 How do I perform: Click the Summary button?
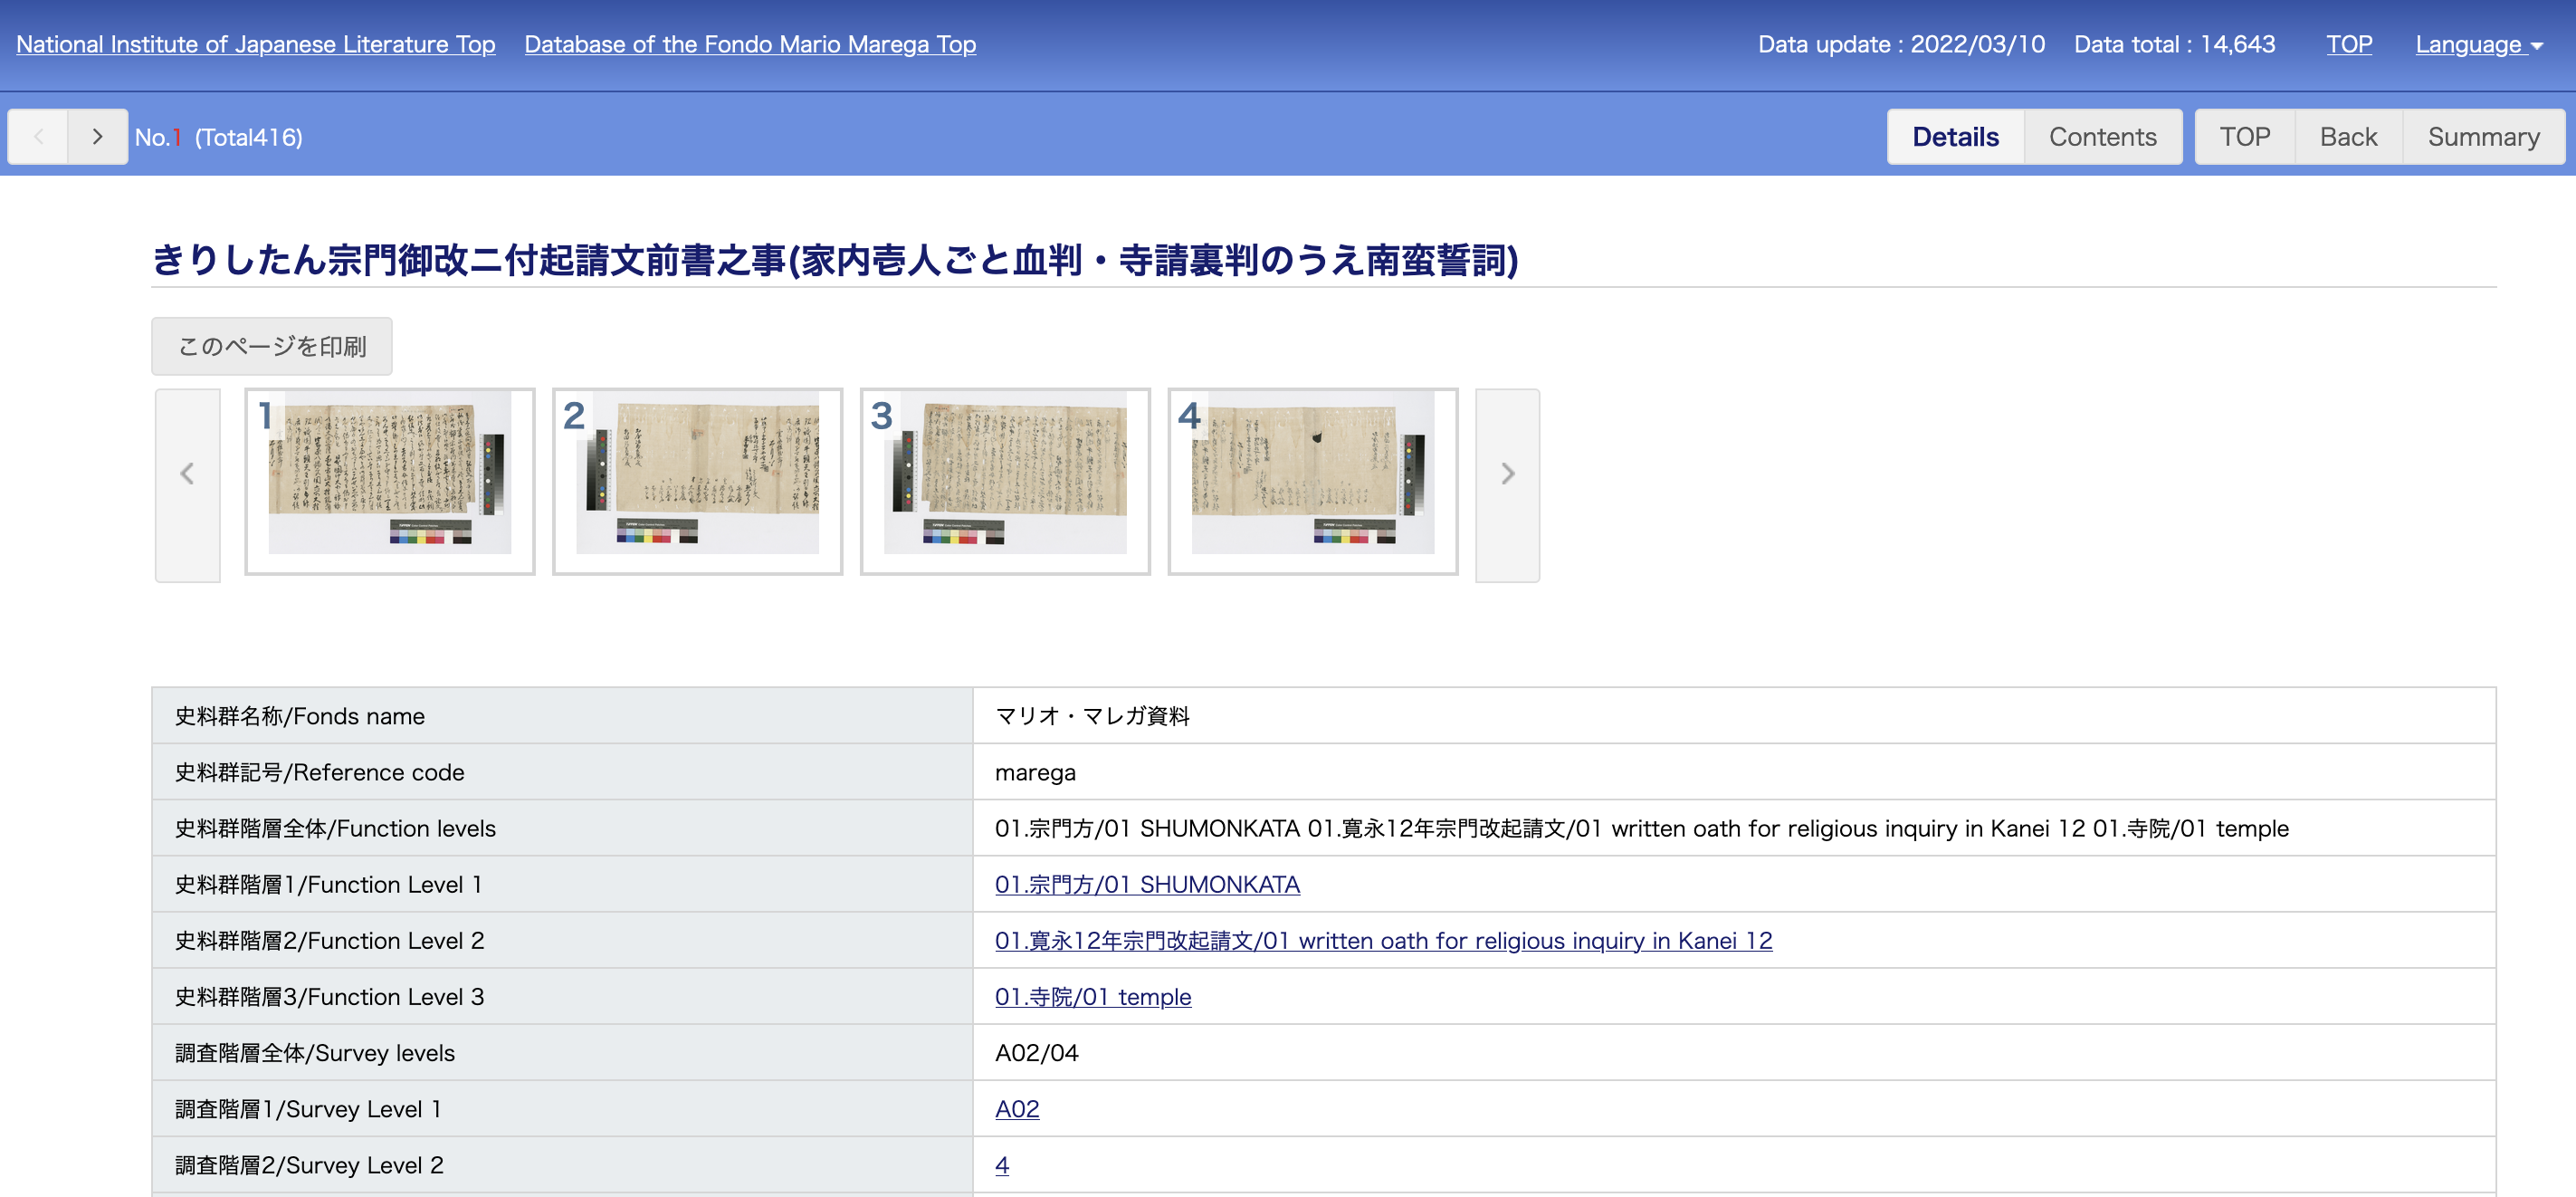[x=2483, y=137]
